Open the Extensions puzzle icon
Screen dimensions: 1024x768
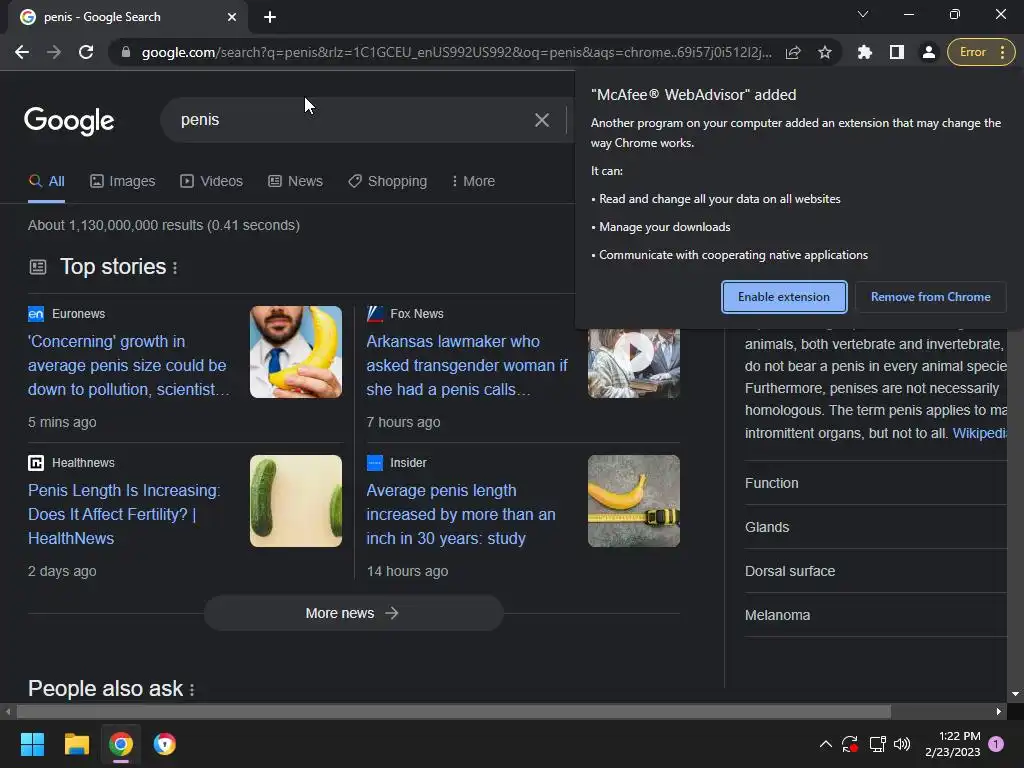coord(865,52)
